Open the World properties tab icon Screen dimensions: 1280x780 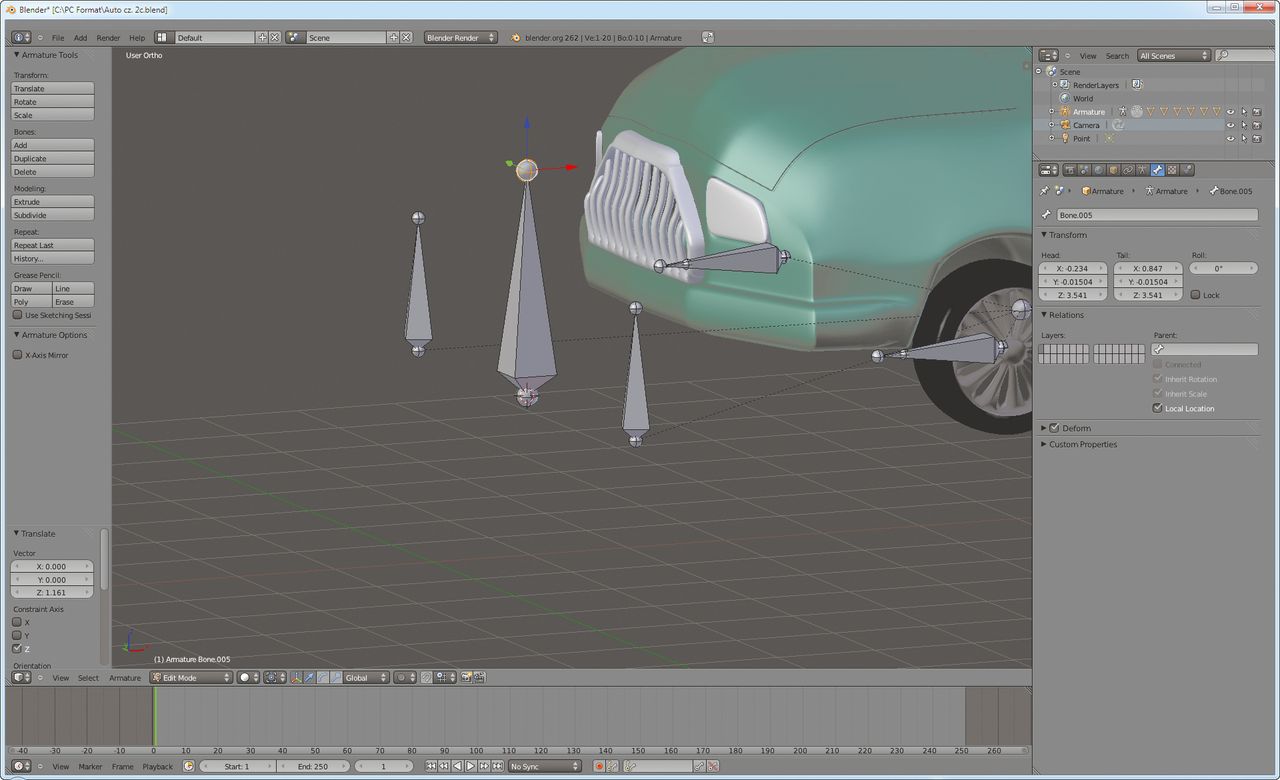[1099, 170]
